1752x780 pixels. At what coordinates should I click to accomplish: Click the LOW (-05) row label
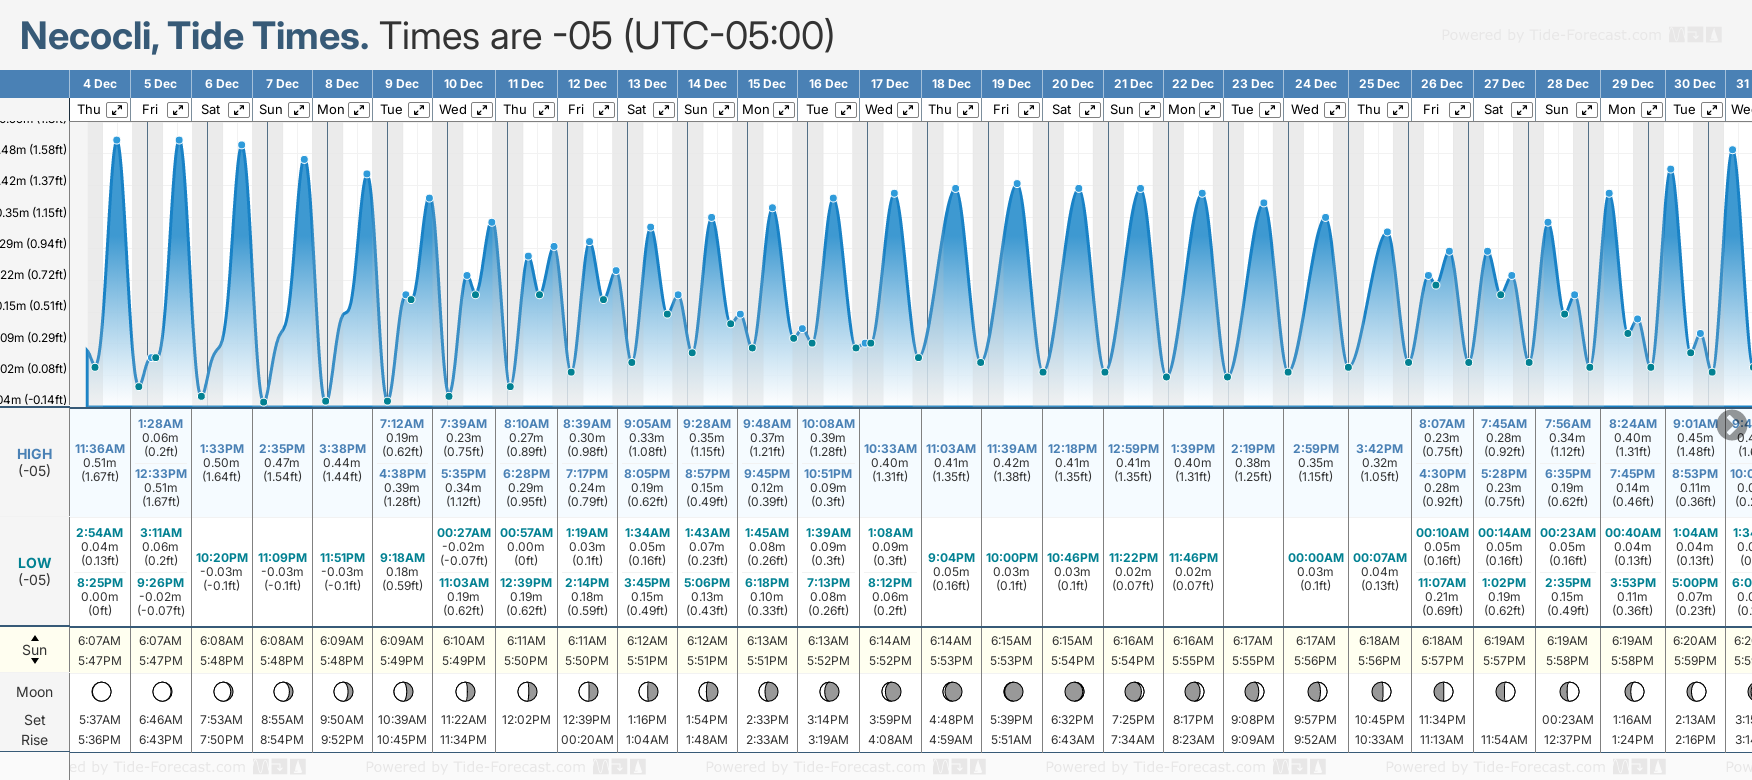35,571
